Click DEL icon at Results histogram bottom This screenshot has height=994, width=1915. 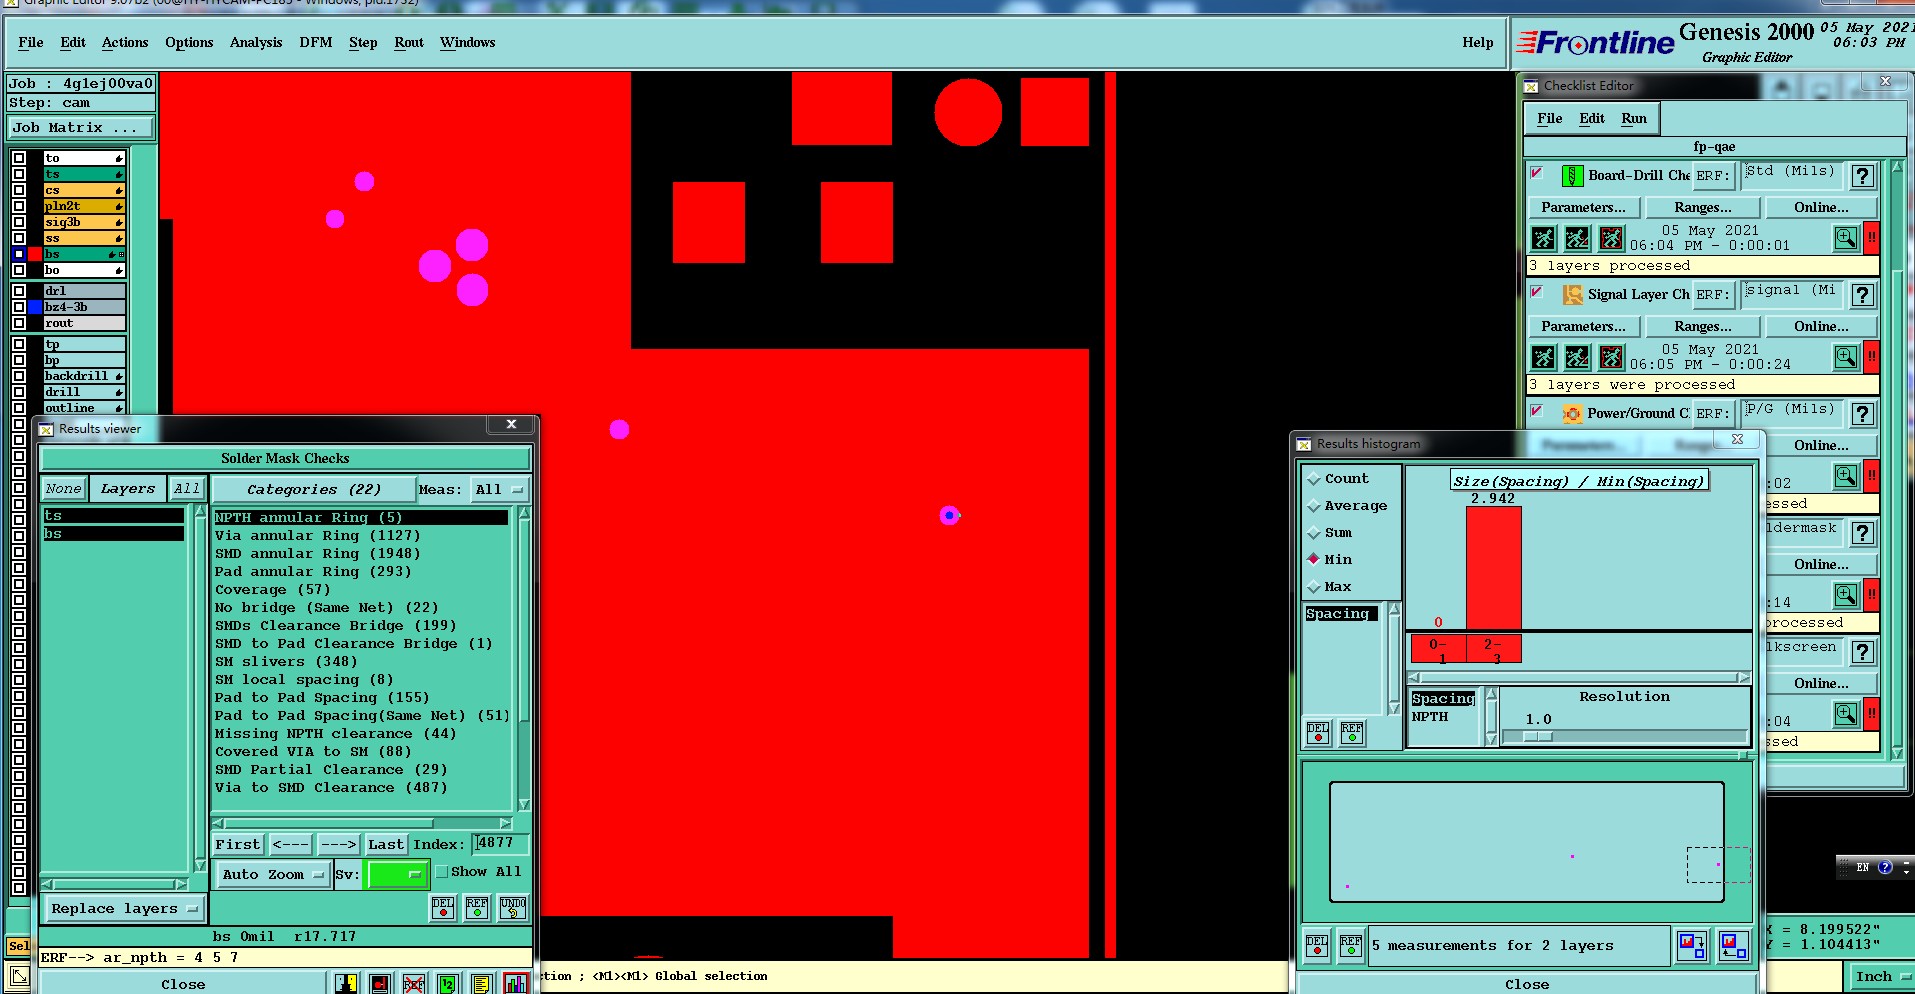pyautogui.click(x=1318, y=945)
